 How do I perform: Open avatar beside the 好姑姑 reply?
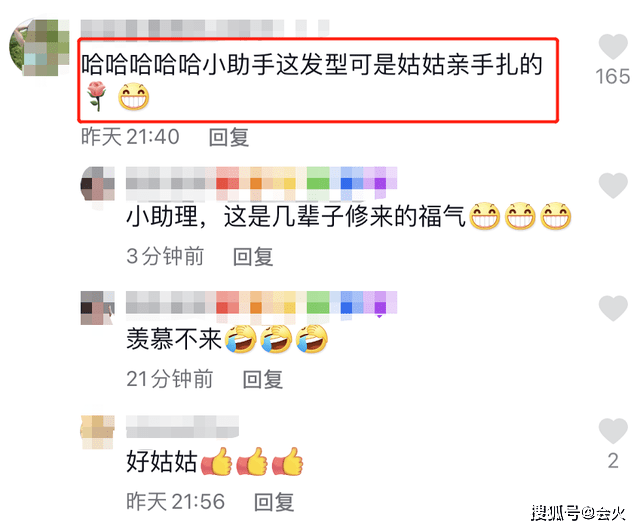98,432
